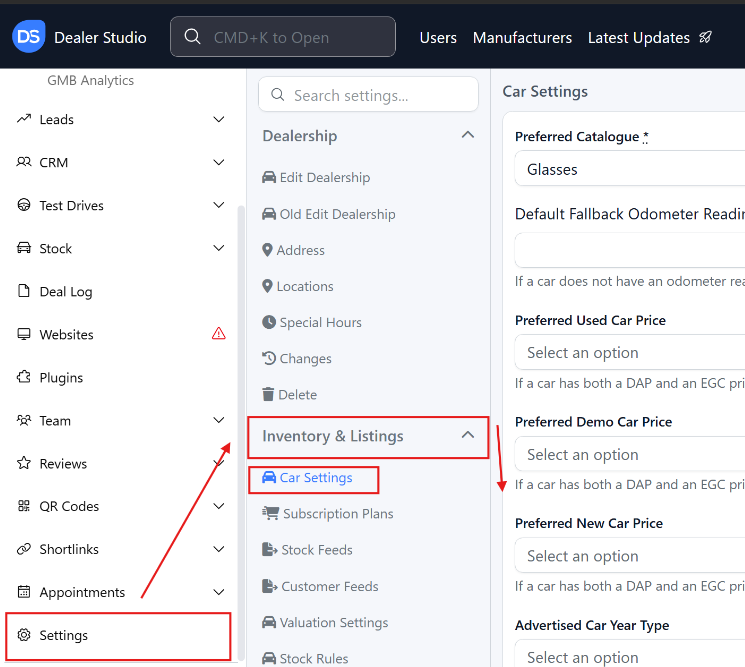Click the CMD+K to Open search box

pos(283,38)
